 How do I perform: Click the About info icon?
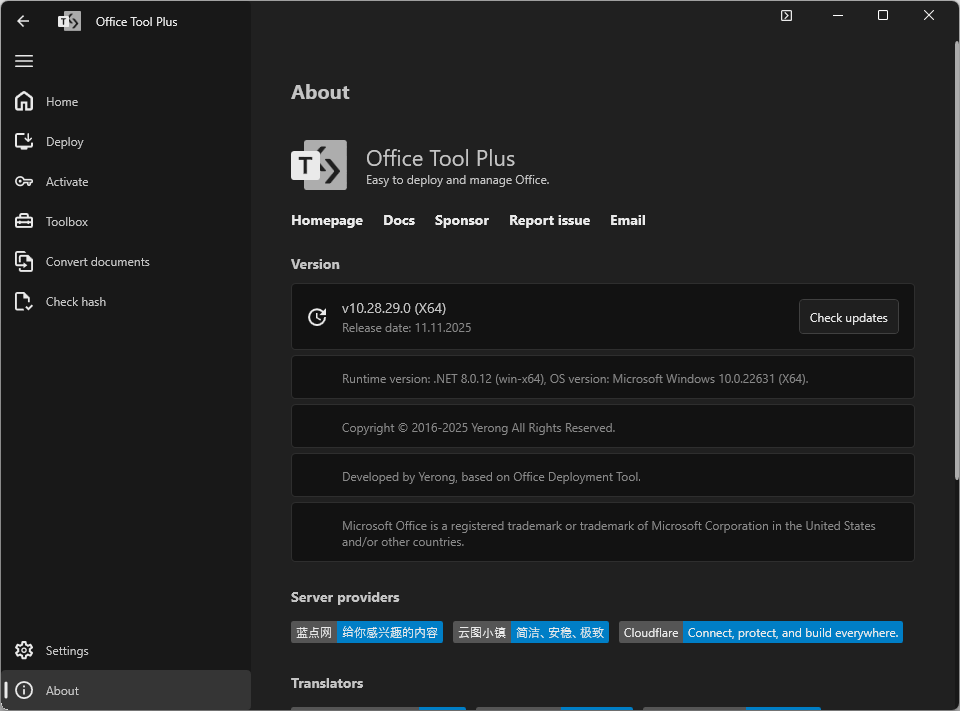(24, 690)
